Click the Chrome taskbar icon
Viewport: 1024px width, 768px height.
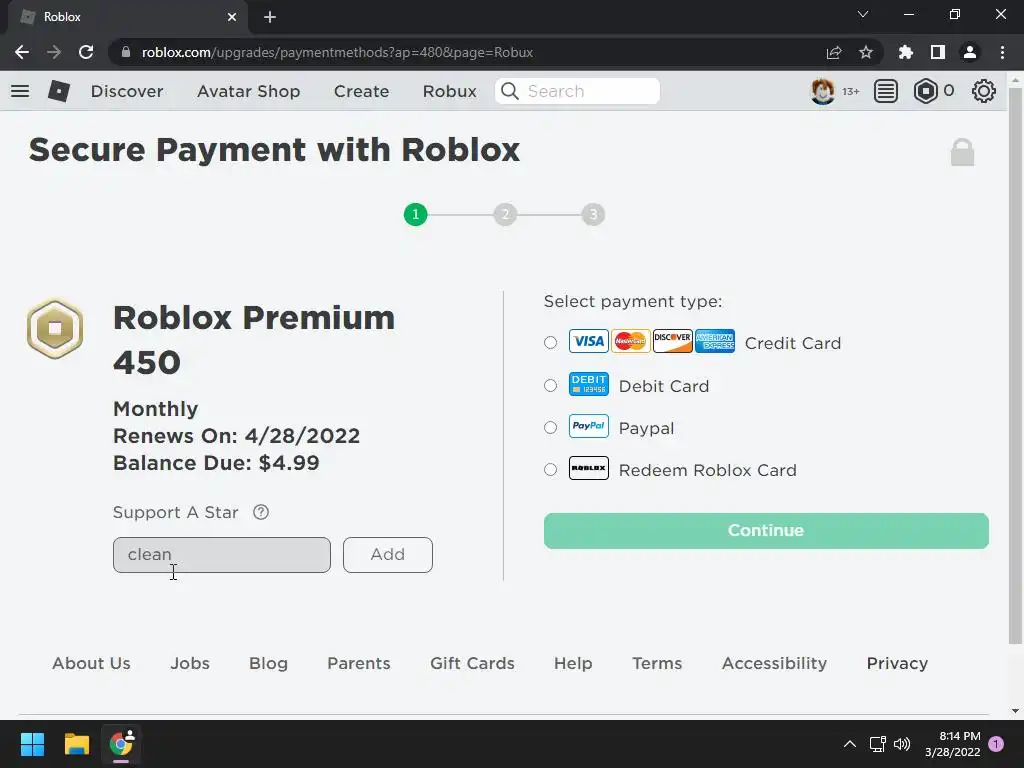pos(121,744)
